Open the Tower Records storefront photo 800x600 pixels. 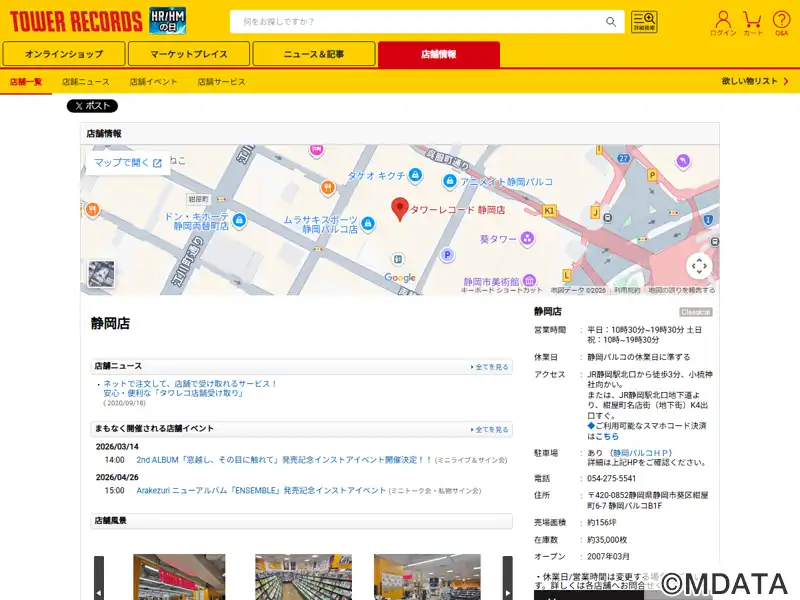pyautogui.click(x=179, y=577)
